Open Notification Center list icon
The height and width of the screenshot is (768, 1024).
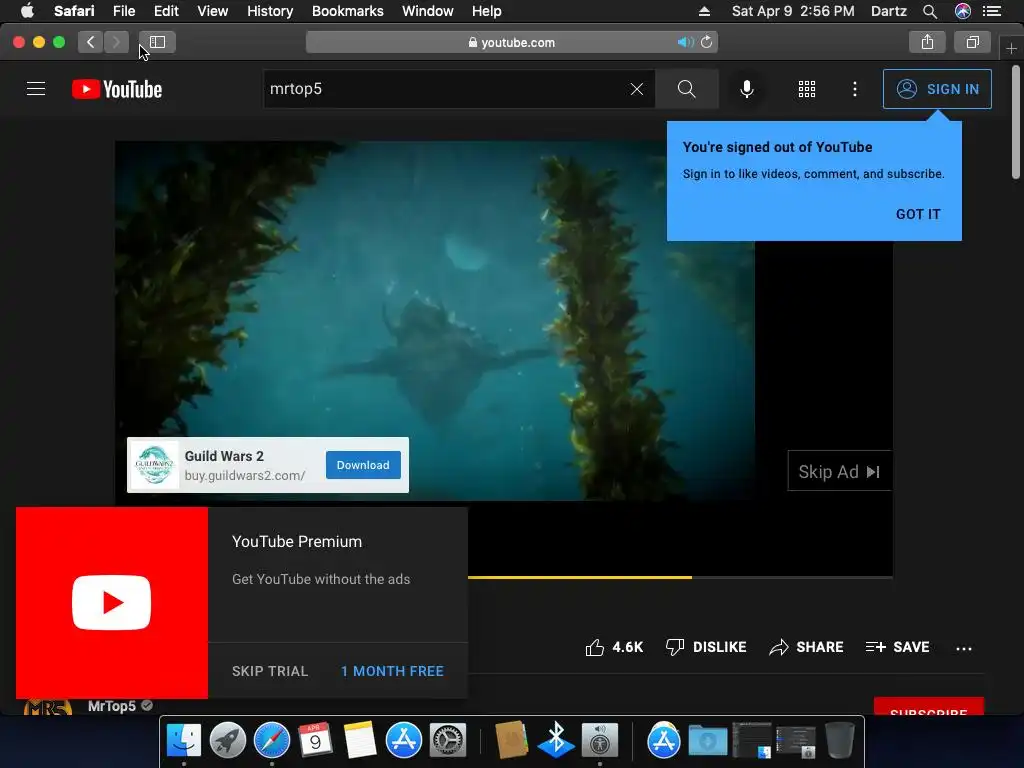click(991, 11)
